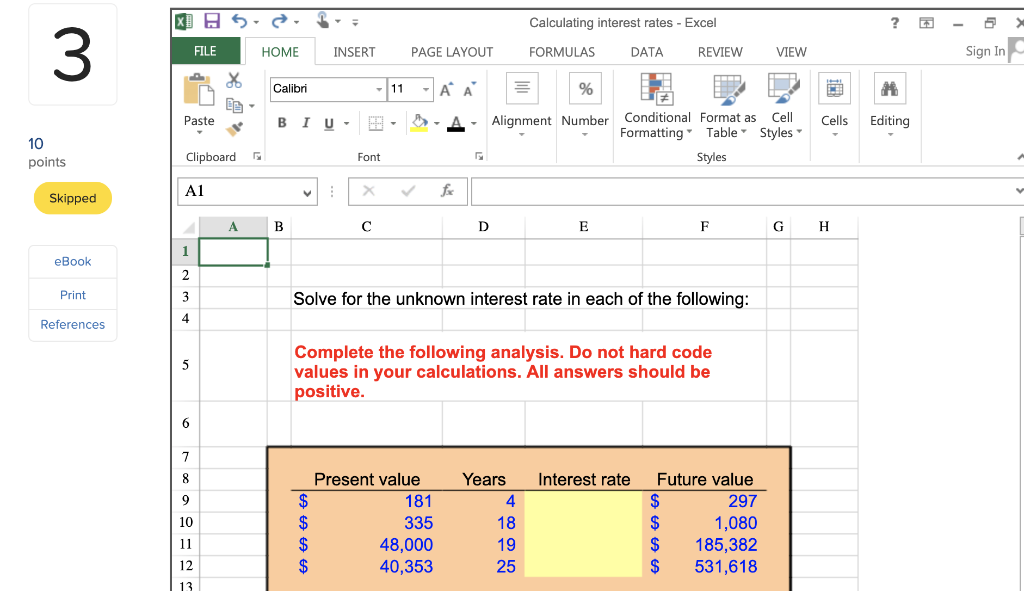This screenshot has width=1024, height=591.
Task: Cut selection with scissors icon
Action: [x=234, y=80]
